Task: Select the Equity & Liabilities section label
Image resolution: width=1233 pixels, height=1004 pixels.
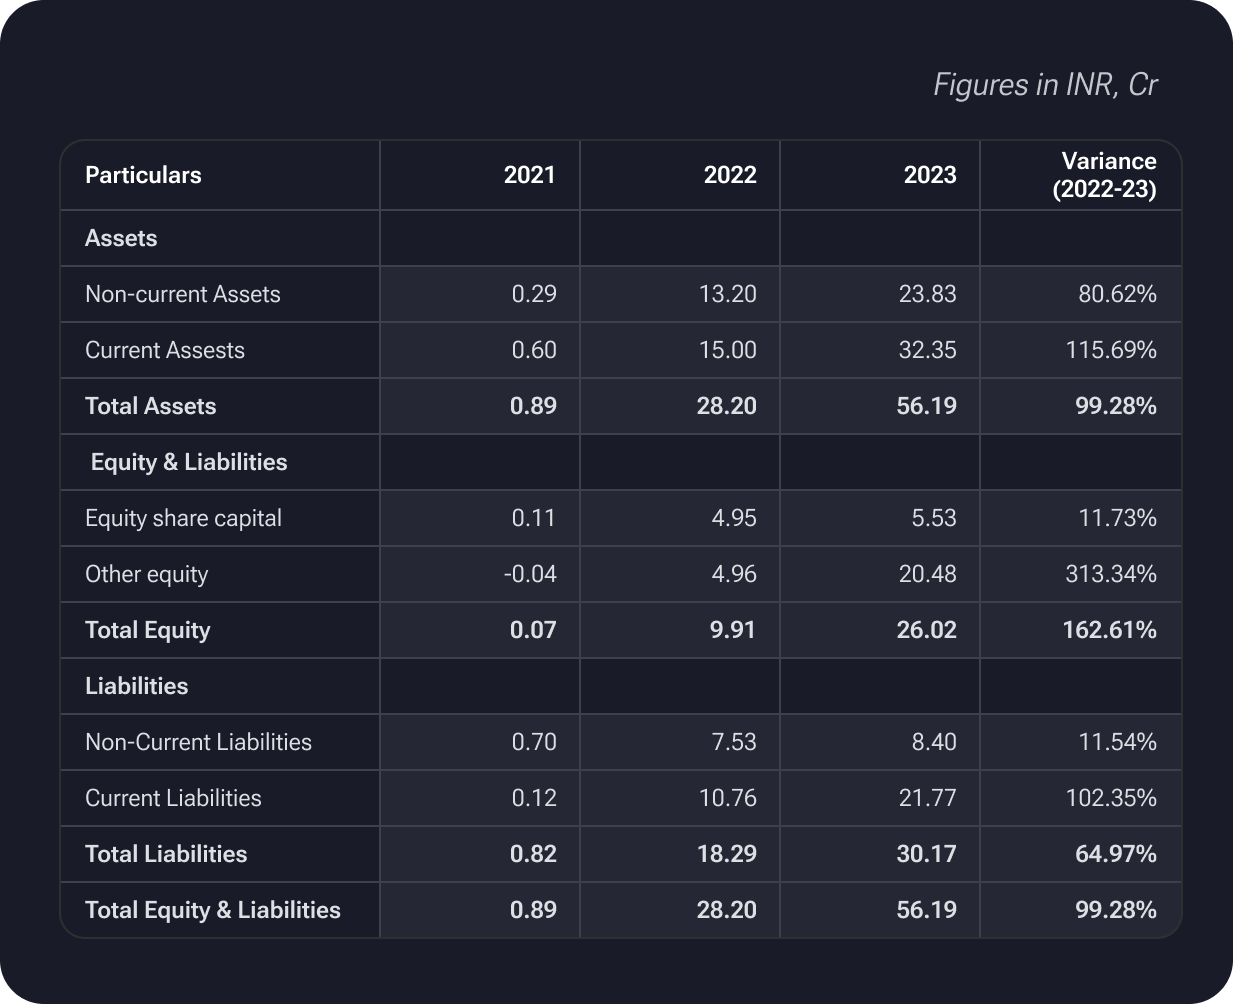Action: [x=188, y=462]
